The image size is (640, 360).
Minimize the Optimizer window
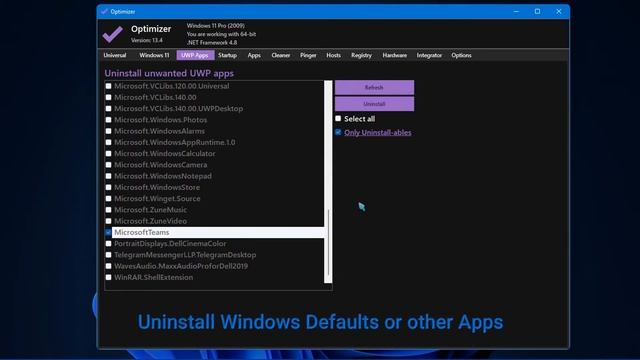pyautogui.click(x=516, y=11)
